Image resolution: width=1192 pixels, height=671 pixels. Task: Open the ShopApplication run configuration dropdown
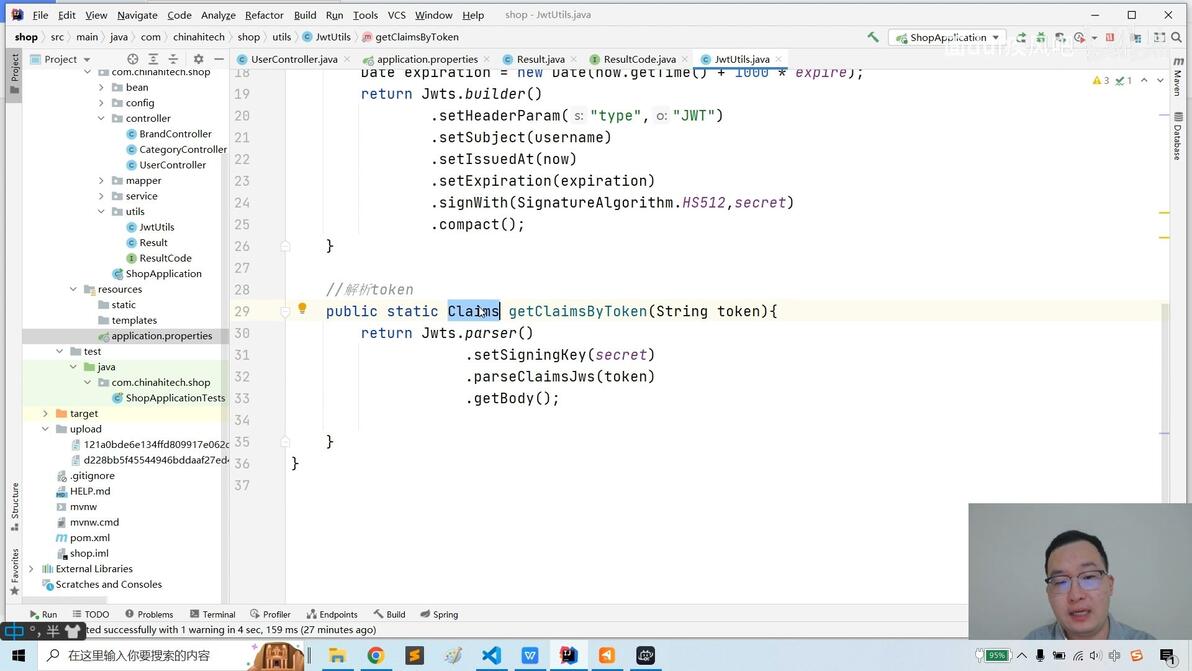coord(947,37)
